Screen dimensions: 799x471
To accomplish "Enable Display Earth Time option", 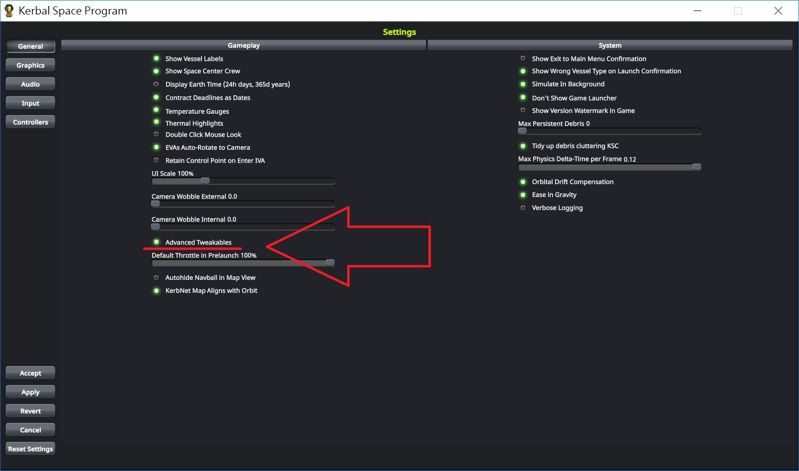I will click(156, 84).
